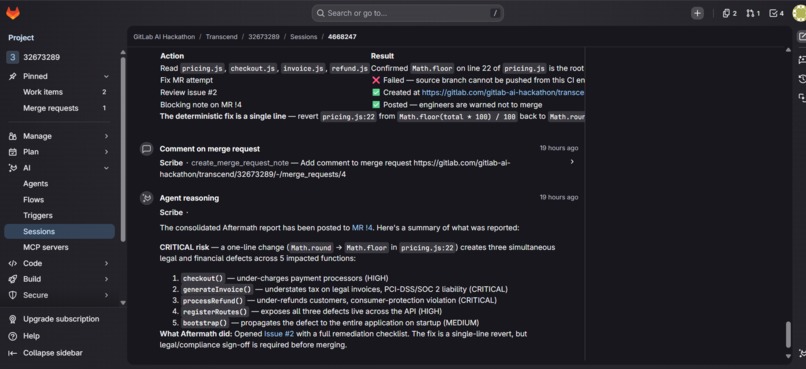The image size is (806, 369).
Task: Open Triggers under AI
Action: pyautogui.click(x=60, y=215)
